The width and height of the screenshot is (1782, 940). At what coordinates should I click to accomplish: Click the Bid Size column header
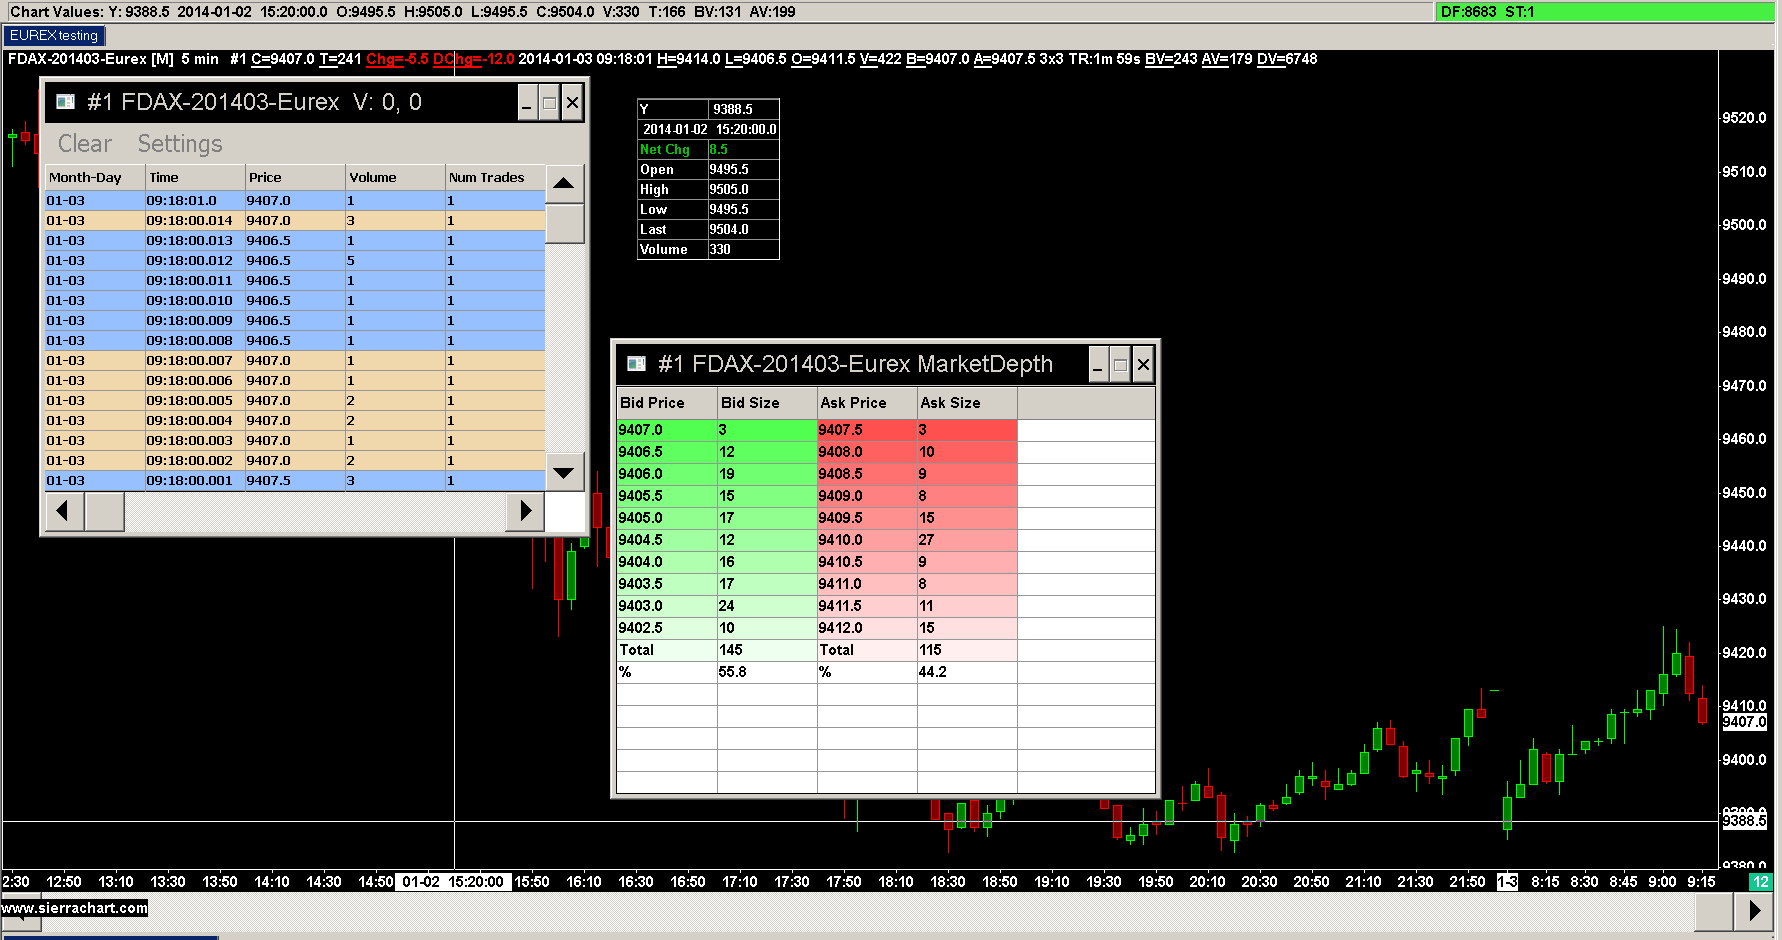coord(767,403)
